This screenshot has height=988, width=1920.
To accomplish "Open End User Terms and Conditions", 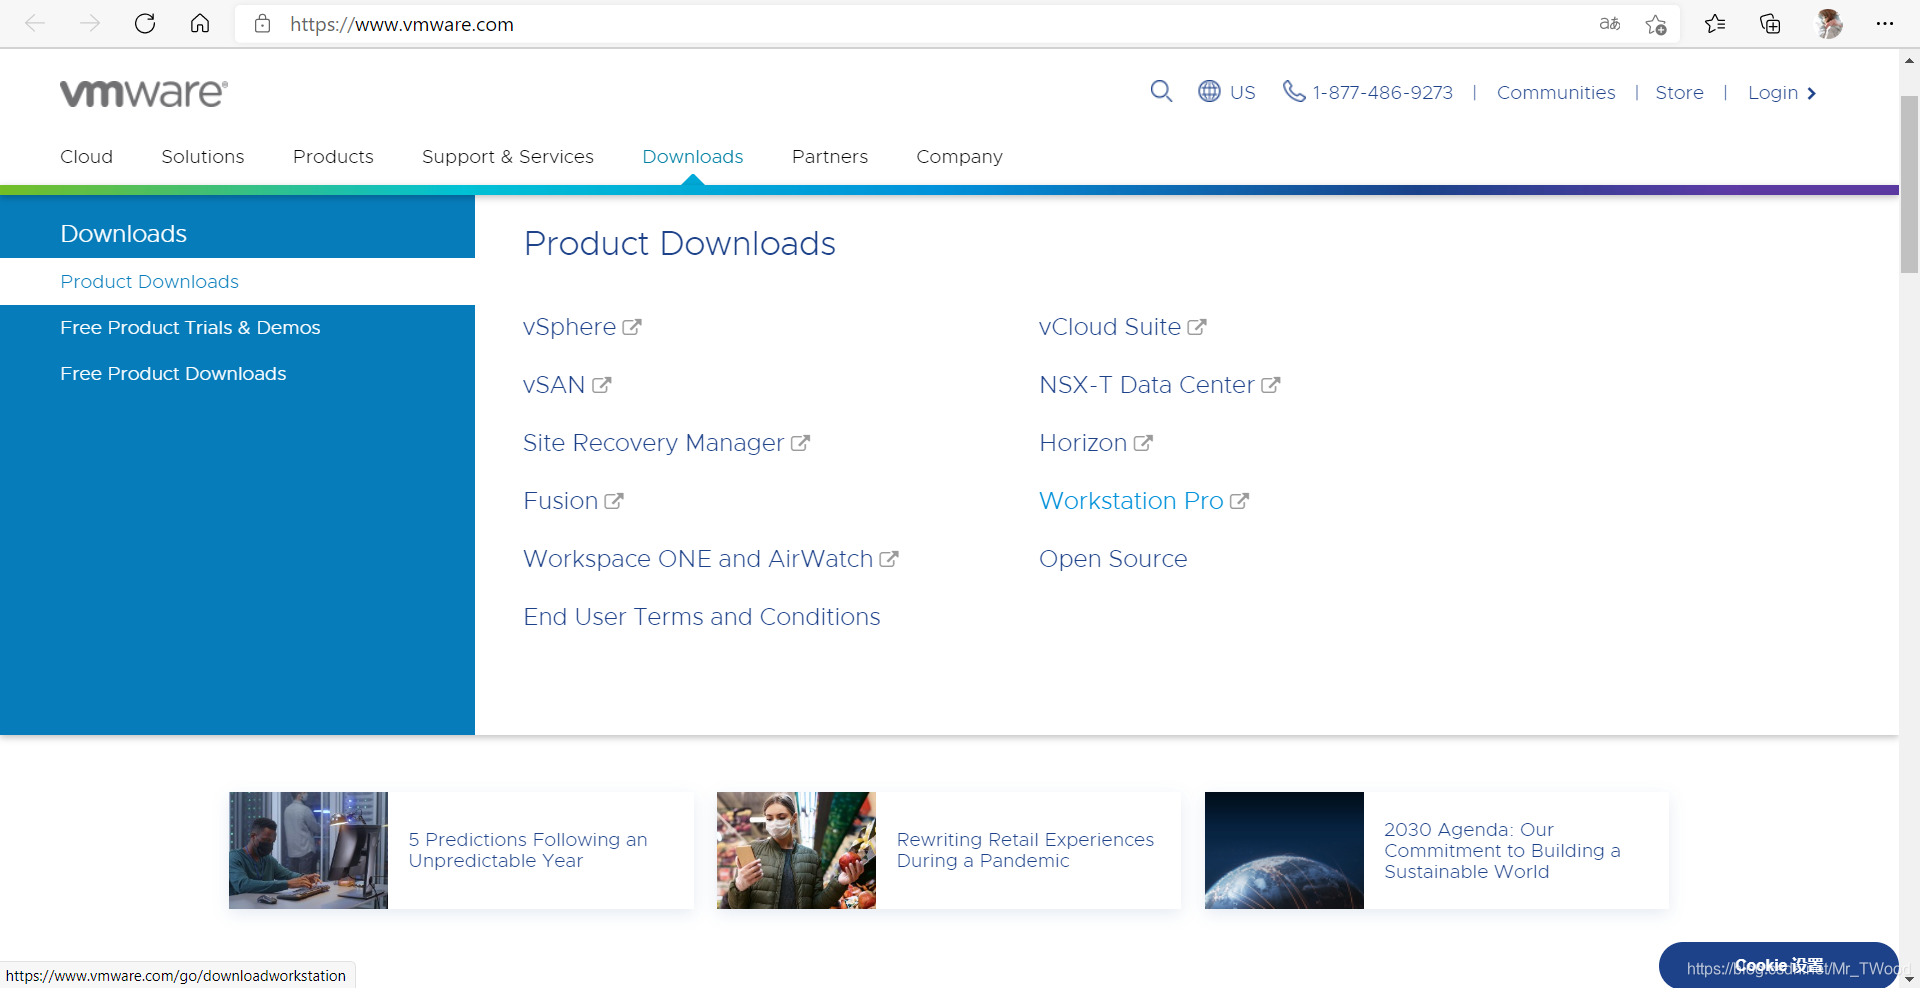I will 702,617.
